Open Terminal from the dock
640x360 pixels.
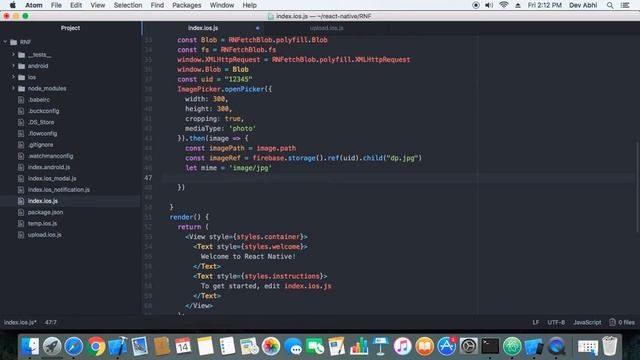tap(490, 347)
